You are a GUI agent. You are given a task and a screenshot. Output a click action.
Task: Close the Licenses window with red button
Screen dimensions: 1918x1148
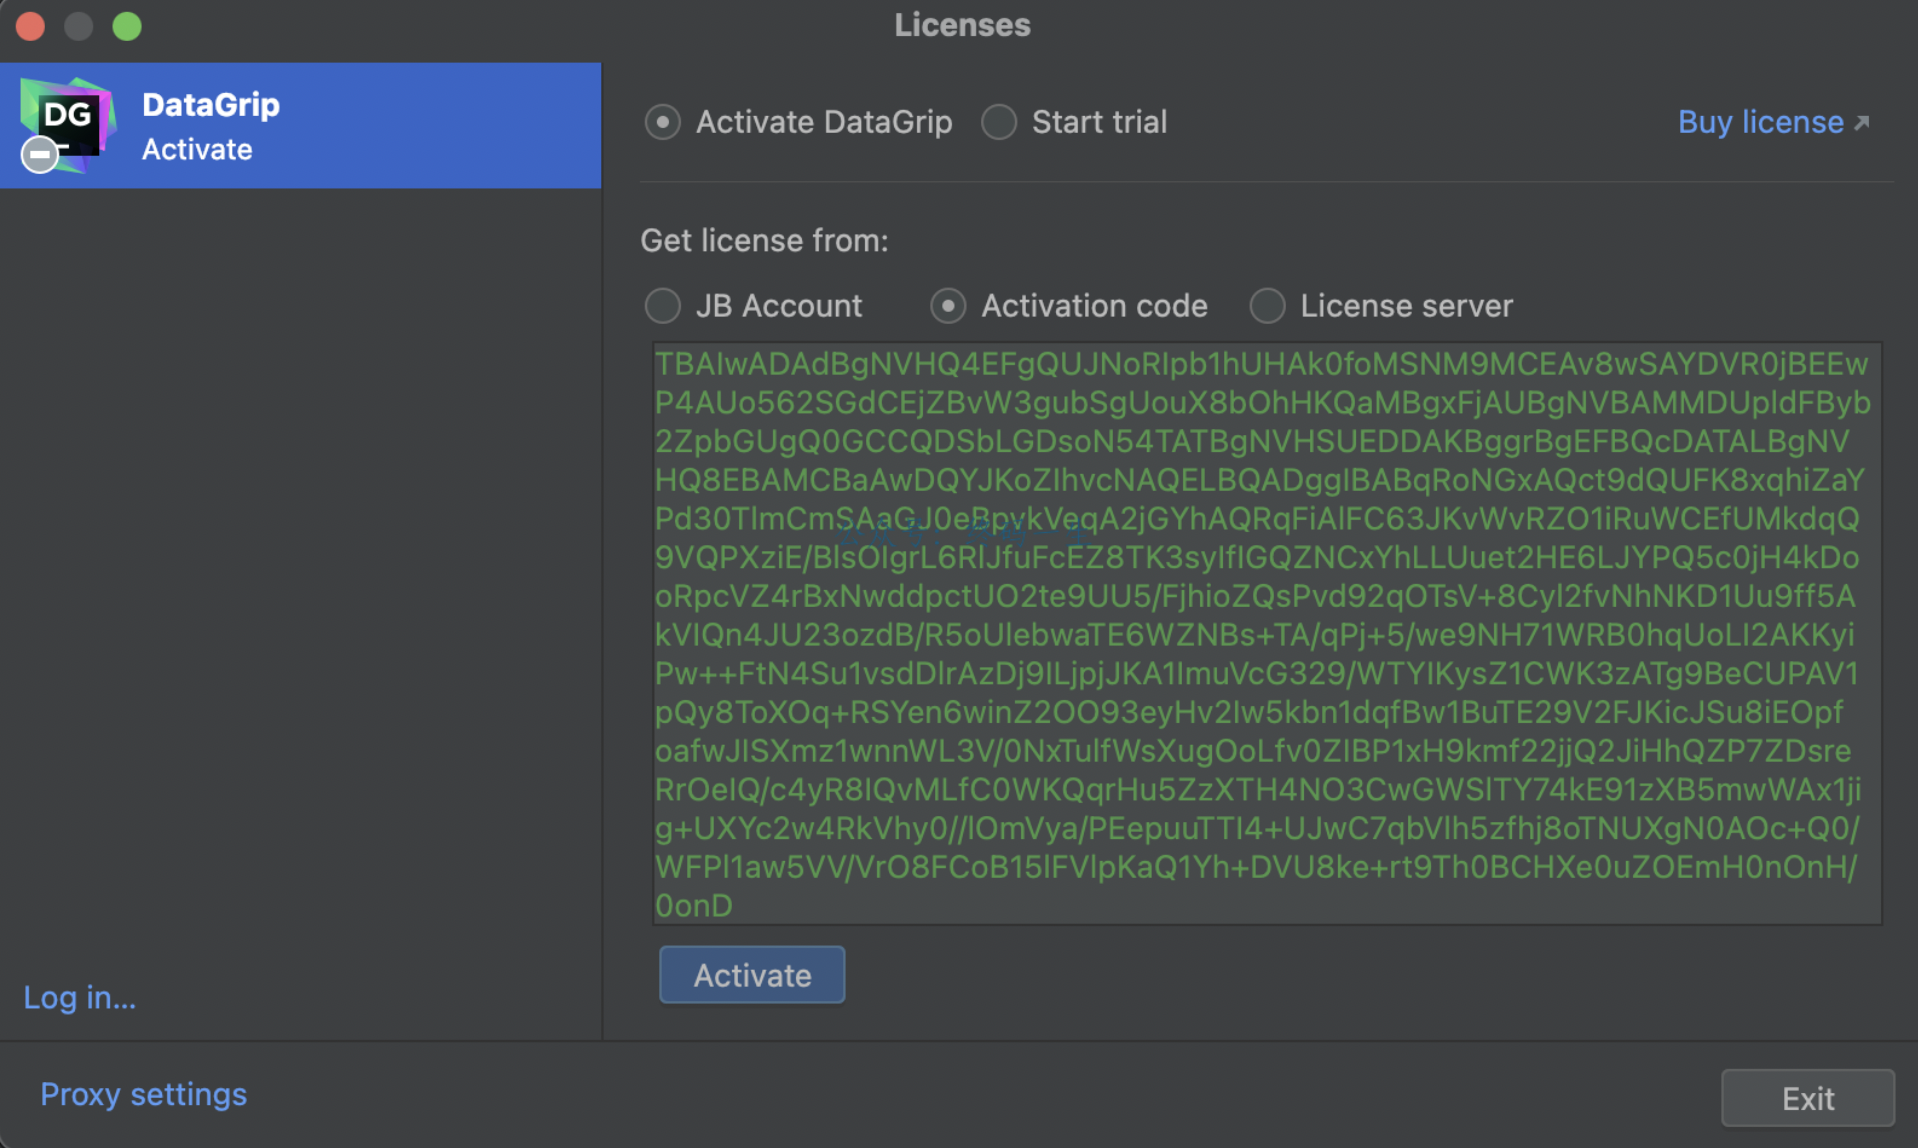31,26
